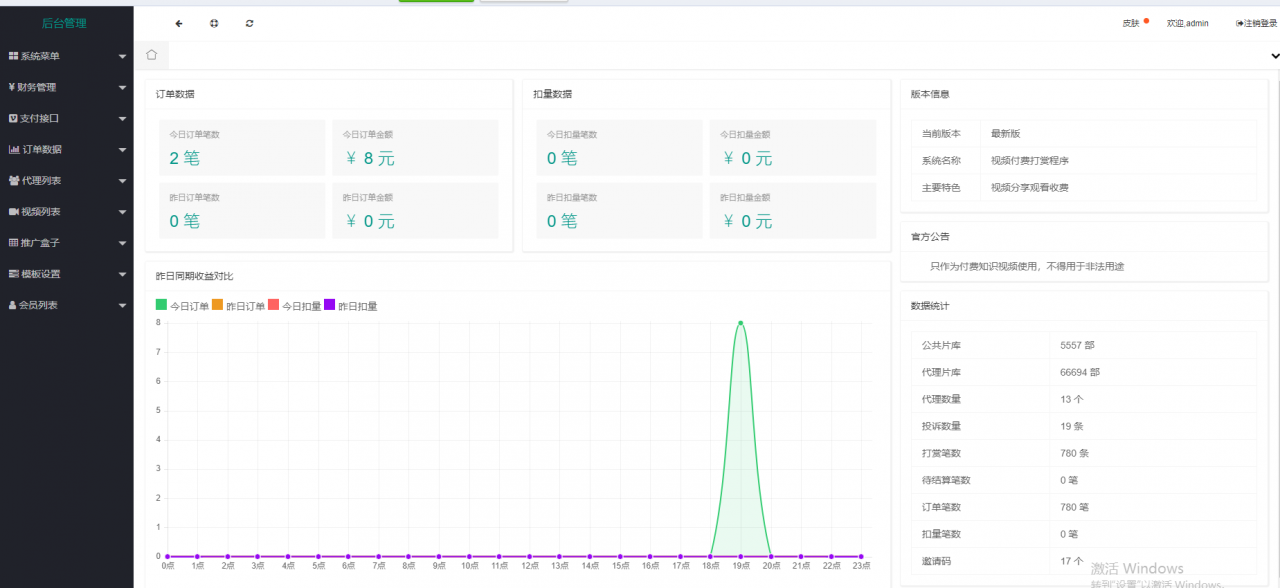Click the 投诉数量 value 19 条
The image size is (1280, 588).
[x=1072, y=426]
